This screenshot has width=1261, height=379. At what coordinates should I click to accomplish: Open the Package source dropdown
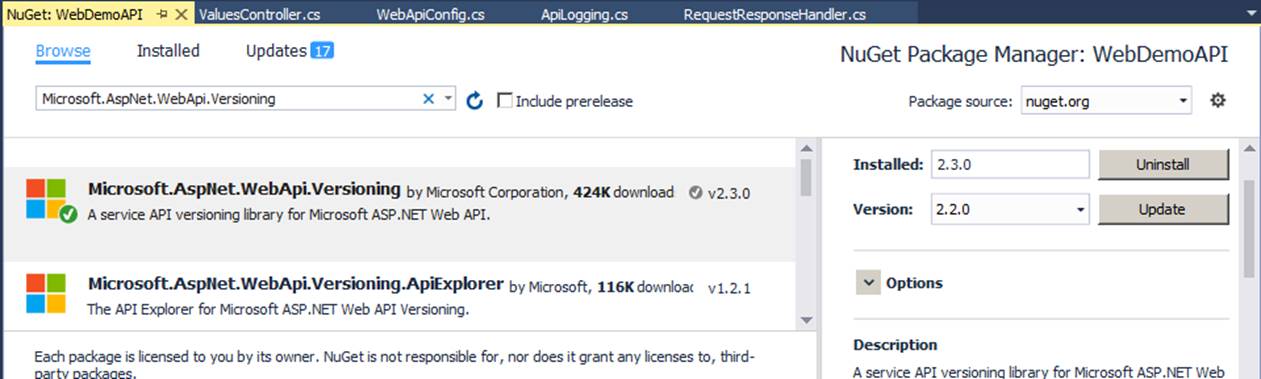pos(1106,101)
